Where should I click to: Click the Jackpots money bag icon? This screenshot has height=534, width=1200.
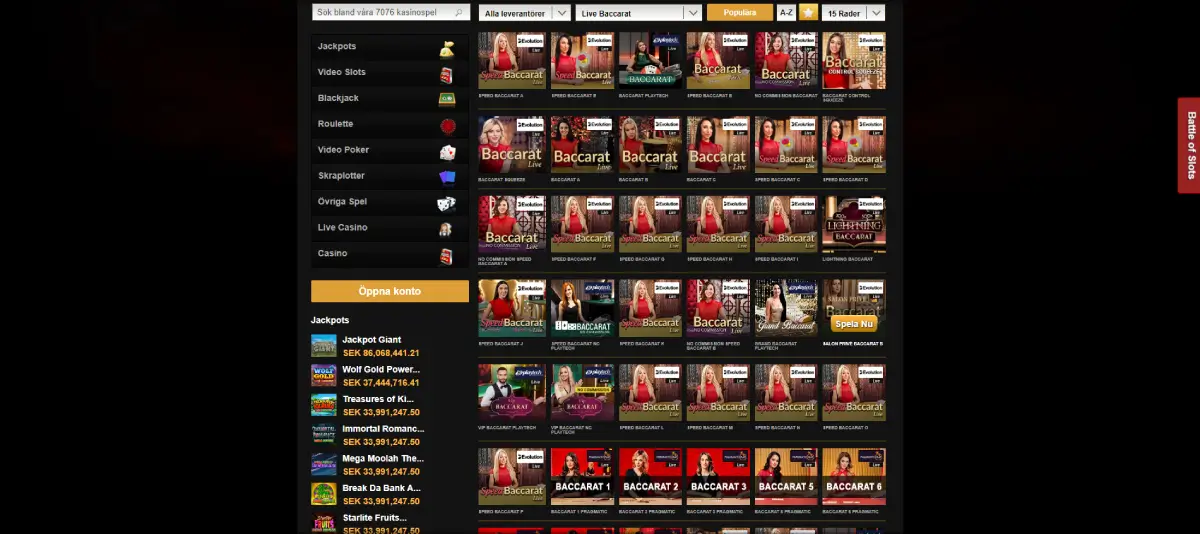(x=447, y=47)
